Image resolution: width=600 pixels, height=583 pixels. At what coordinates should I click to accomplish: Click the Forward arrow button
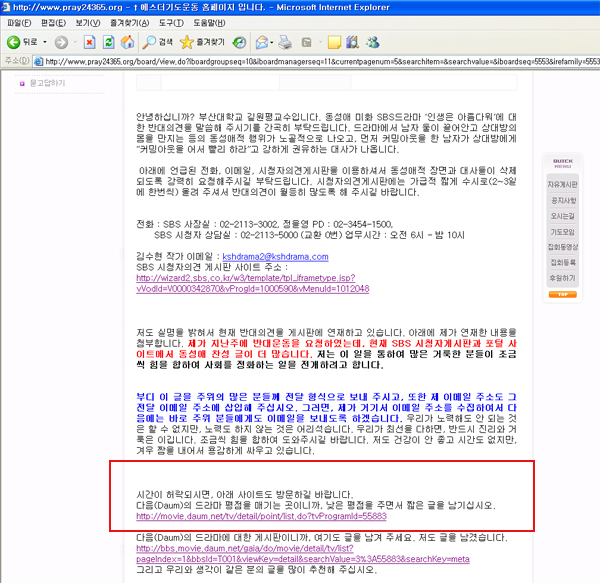click(61, 43)
